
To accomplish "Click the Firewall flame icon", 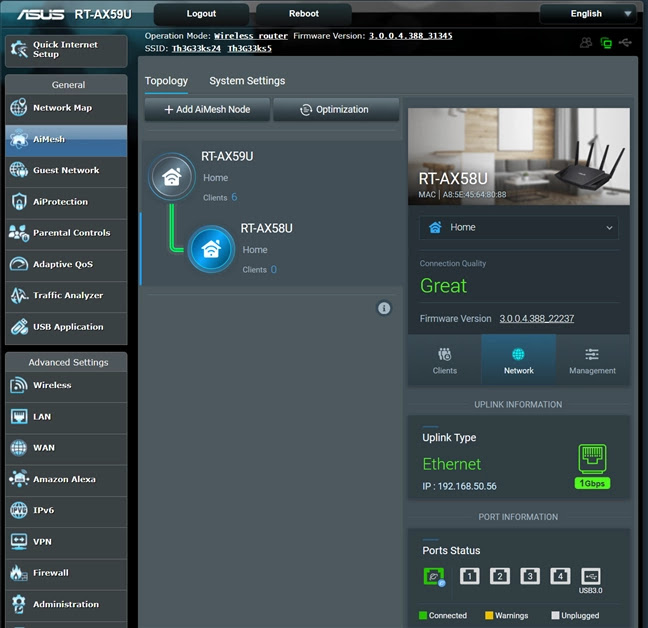I will pos(19,573).
